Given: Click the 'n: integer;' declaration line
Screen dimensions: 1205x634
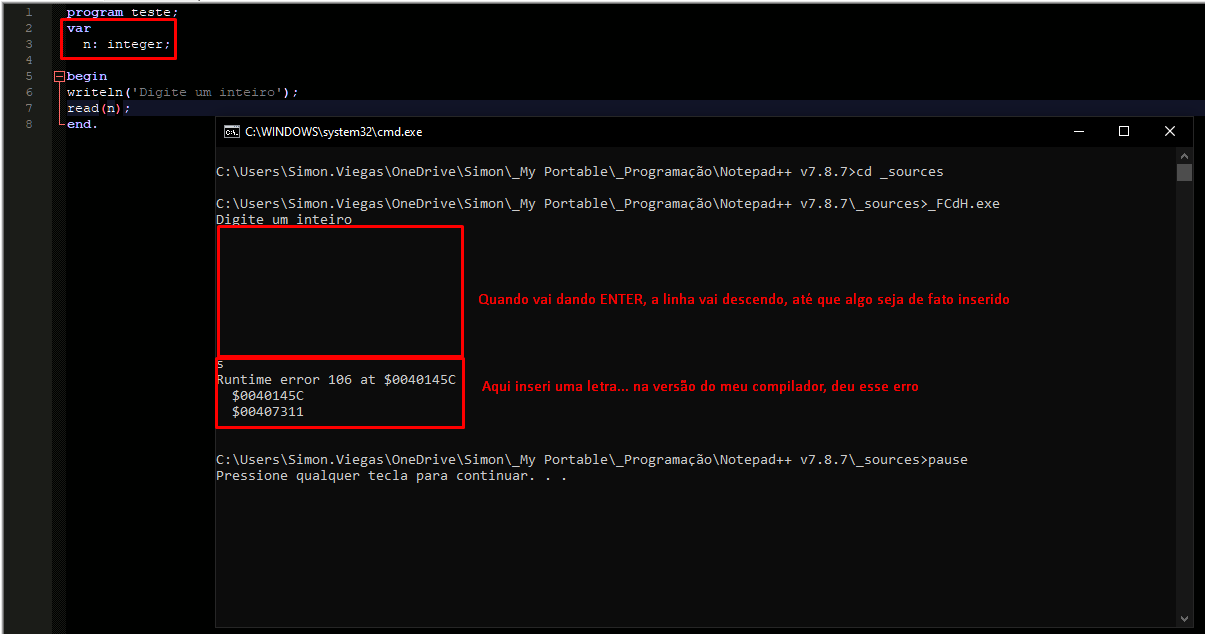Looking at the screenshot, I should point(127,44).
